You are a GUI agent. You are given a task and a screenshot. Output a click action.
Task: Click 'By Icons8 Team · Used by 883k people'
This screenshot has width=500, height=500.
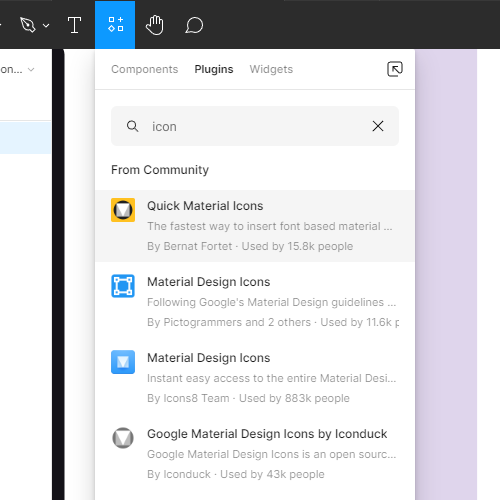coord(248,398)
